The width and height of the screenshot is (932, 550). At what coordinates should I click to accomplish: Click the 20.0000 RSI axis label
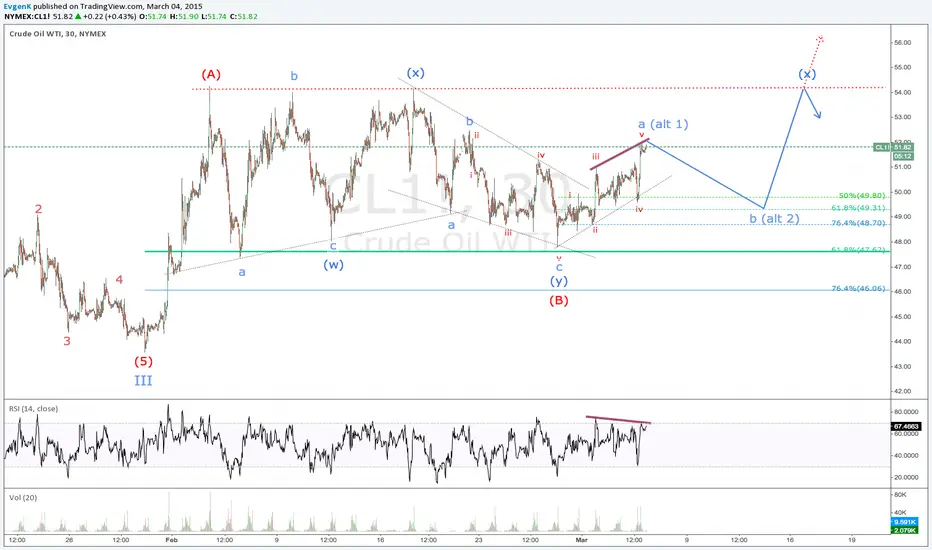point(906,477)
